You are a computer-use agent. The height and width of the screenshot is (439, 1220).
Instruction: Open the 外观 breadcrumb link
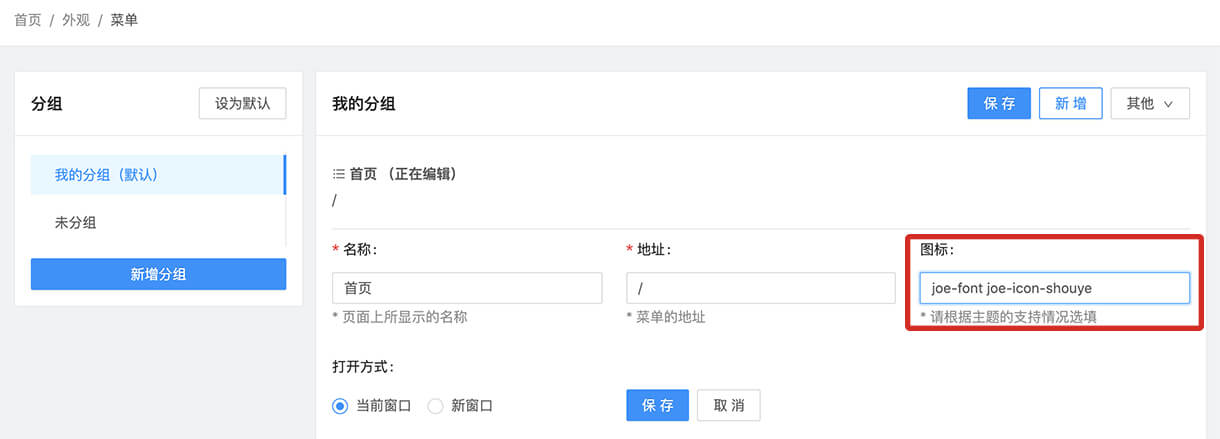(x=76, y=19)
